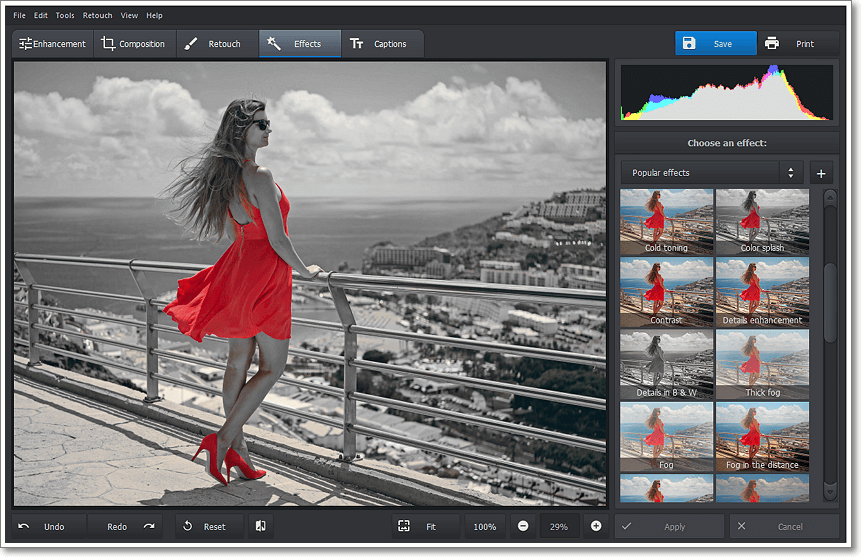Switch to the Captions tab

point(381,44)
